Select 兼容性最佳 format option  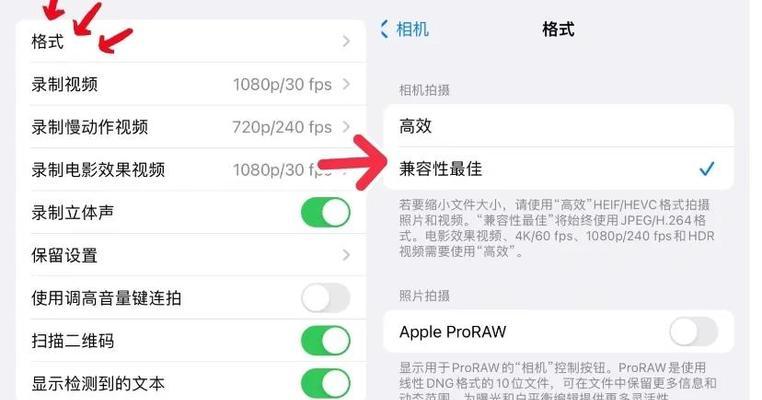pyautogui.click(x=558, y=169)
